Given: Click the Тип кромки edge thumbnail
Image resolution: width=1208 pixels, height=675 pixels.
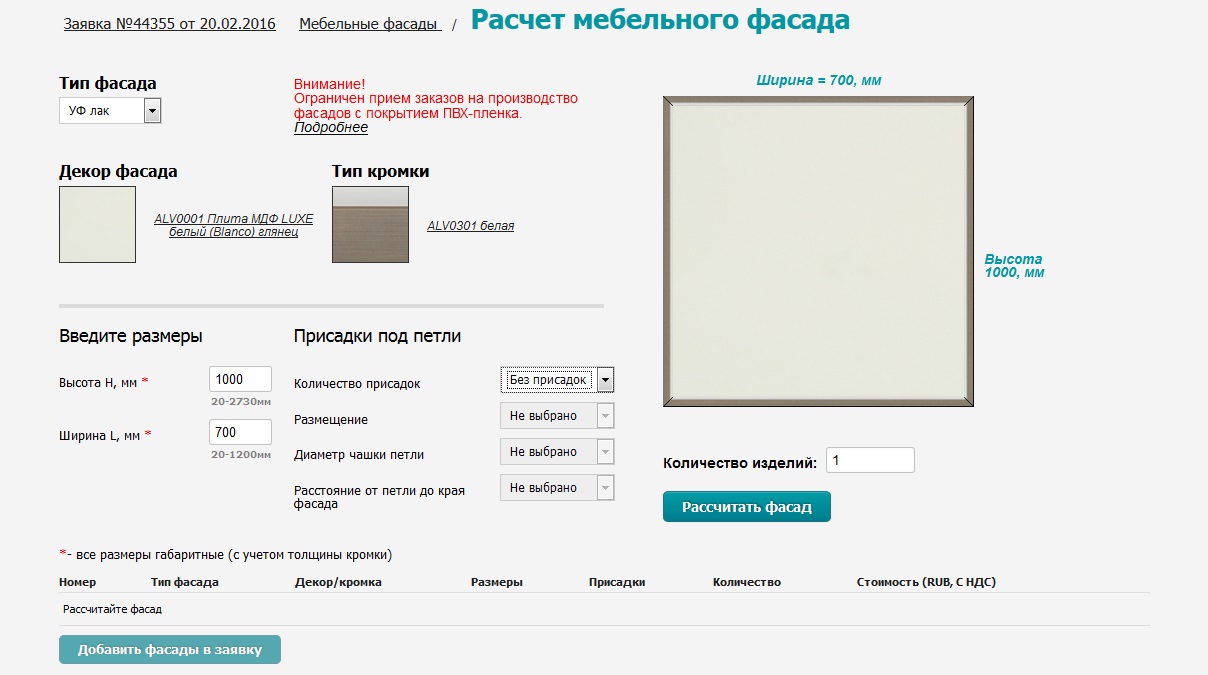Looking at the screenshot, I should click(370, 225).
